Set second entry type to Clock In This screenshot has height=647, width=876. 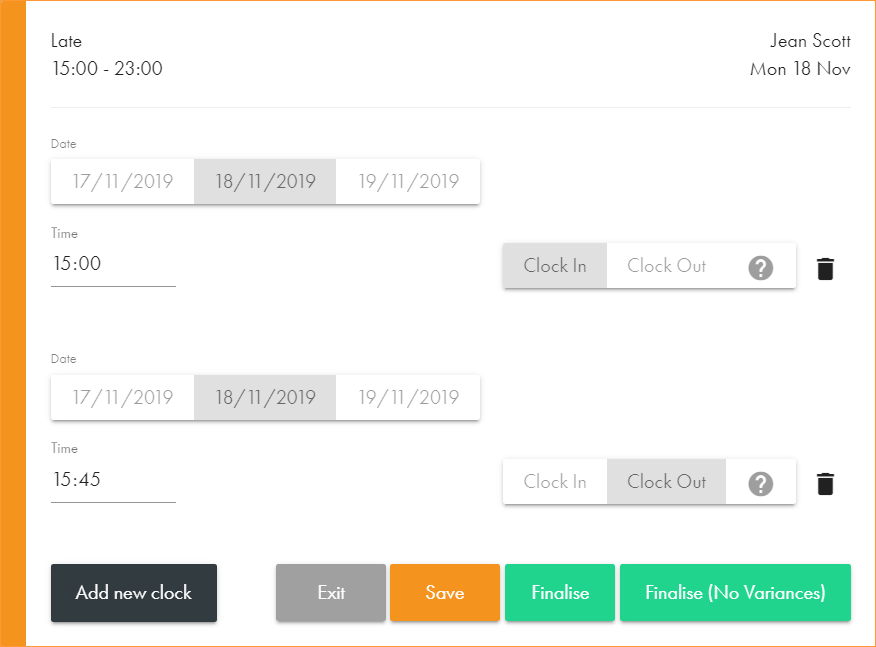click(555, 482)
